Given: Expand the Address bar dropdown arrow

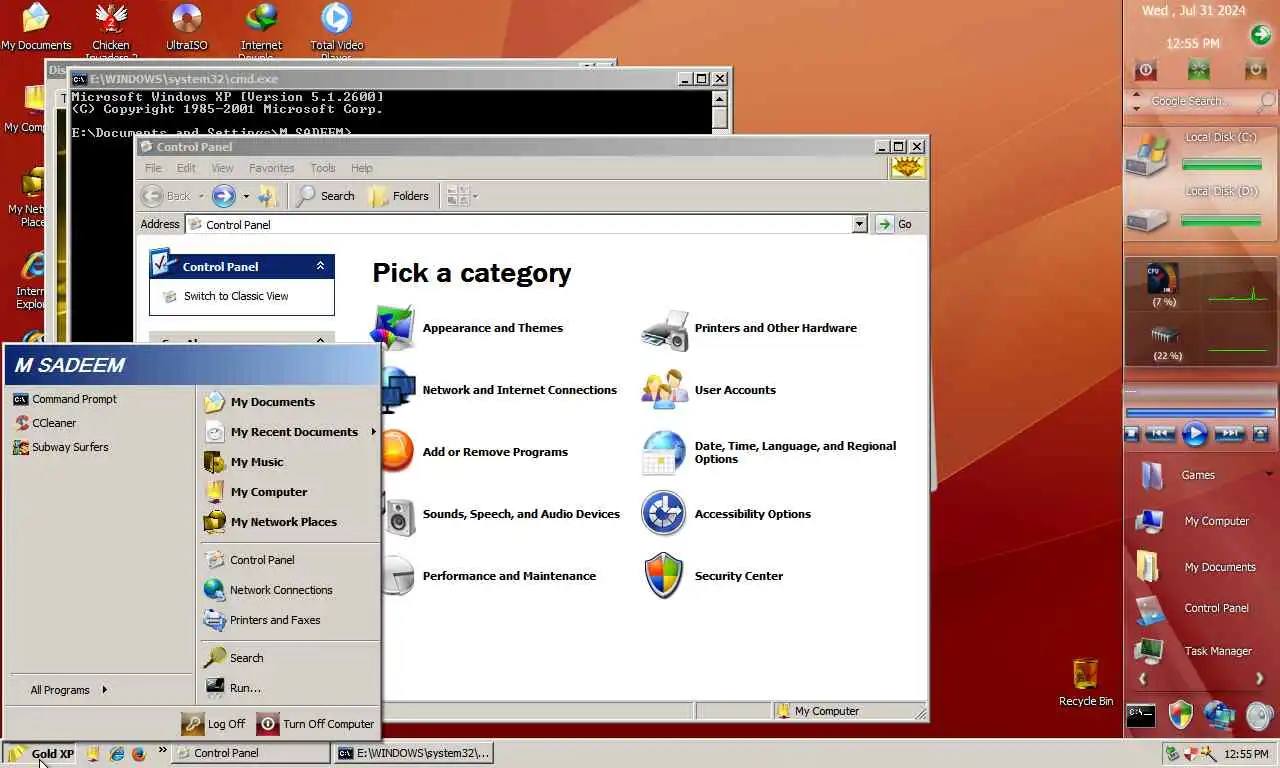Looking at the screenshot, I should coord(859,224).
